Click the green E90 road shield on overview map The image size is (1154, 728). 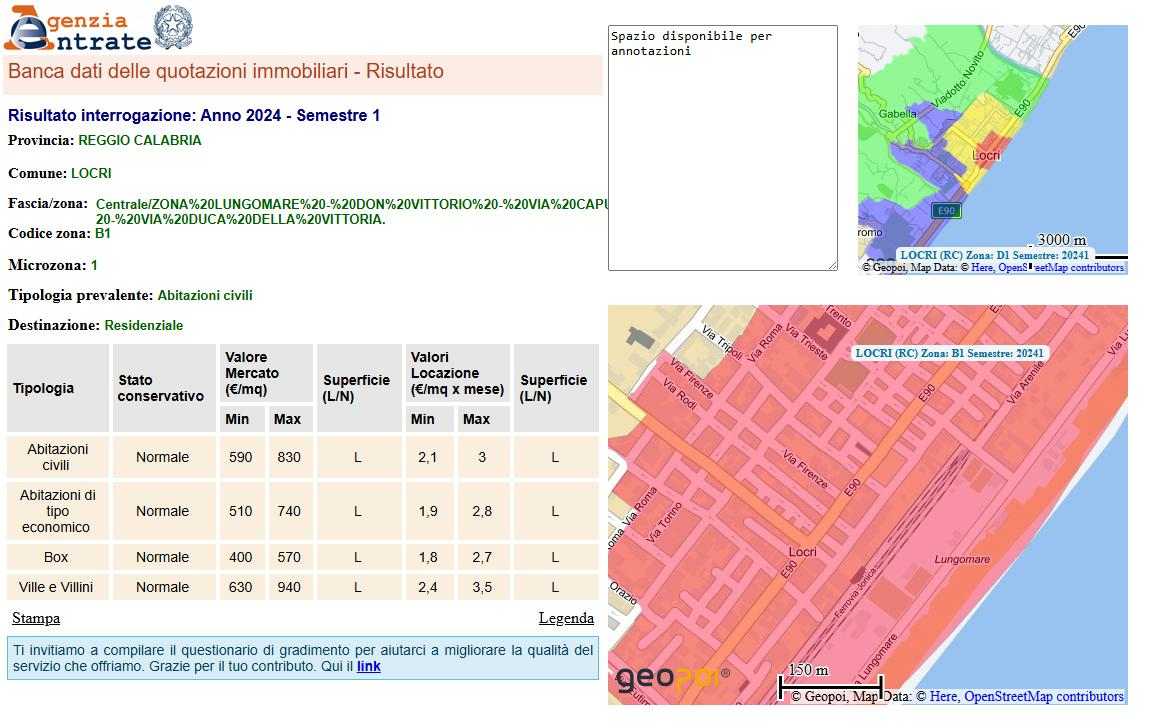(944, 210)
